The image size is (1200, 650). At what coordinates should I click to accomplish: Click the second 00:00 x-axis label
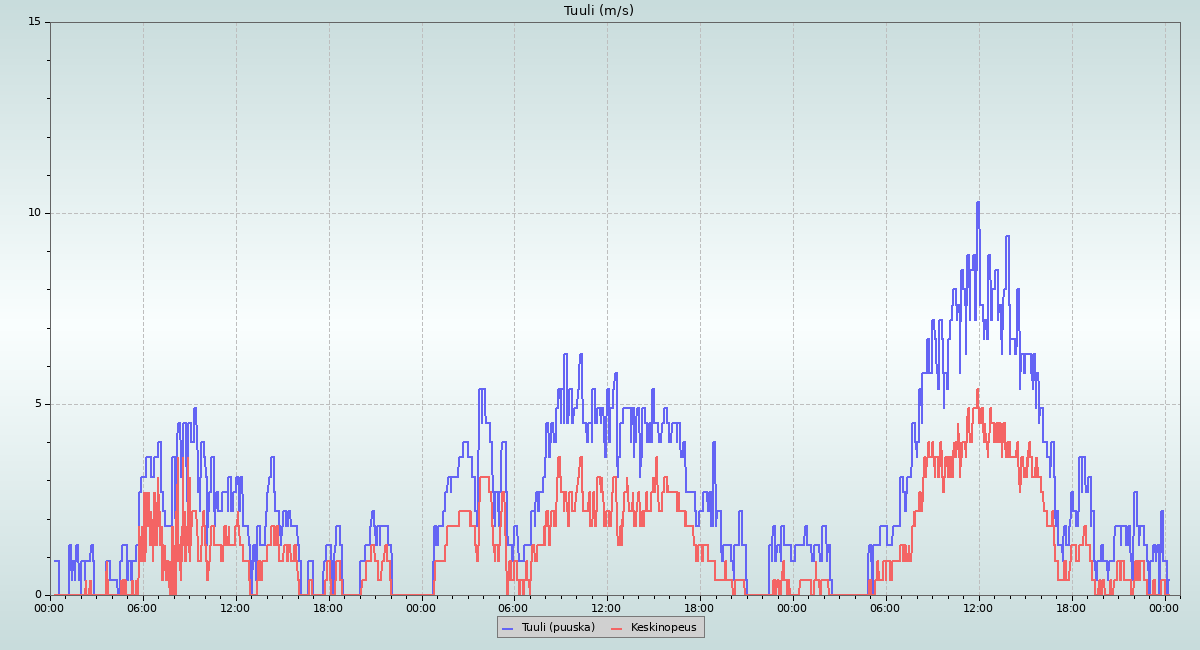421,608
